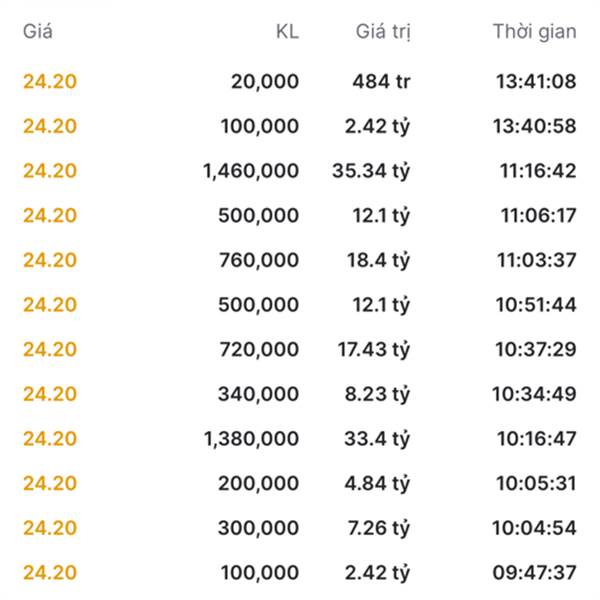Select the 300,000 volume row
Screen dimensions: 600x600
300,528
